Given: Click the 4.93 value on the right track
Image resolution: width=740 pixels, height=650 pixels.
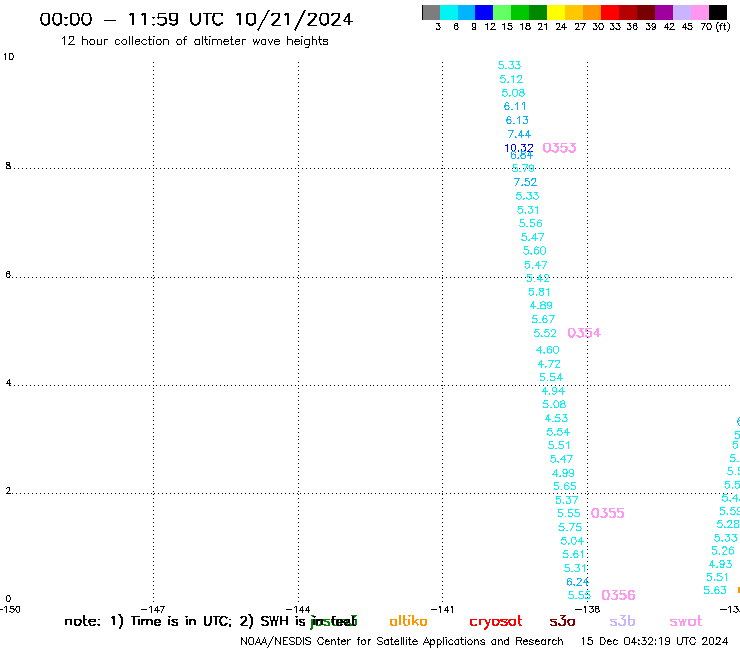Looking at the screenshot, I should [721, 564].
